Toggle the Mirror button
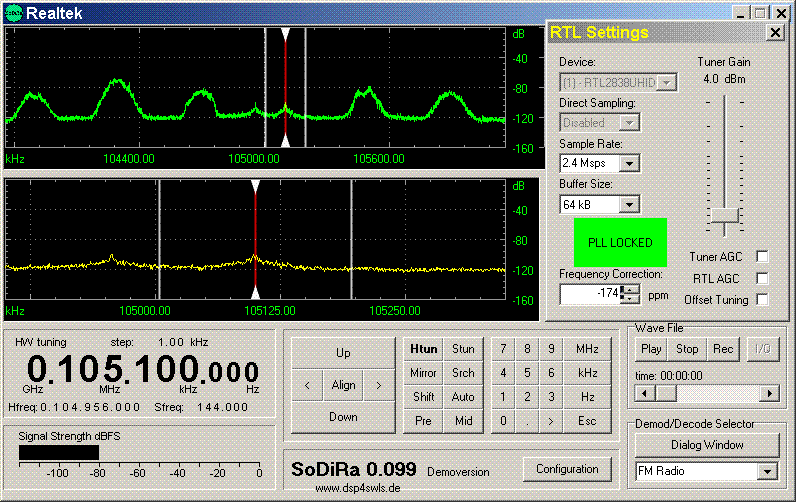 pos(423,373)
